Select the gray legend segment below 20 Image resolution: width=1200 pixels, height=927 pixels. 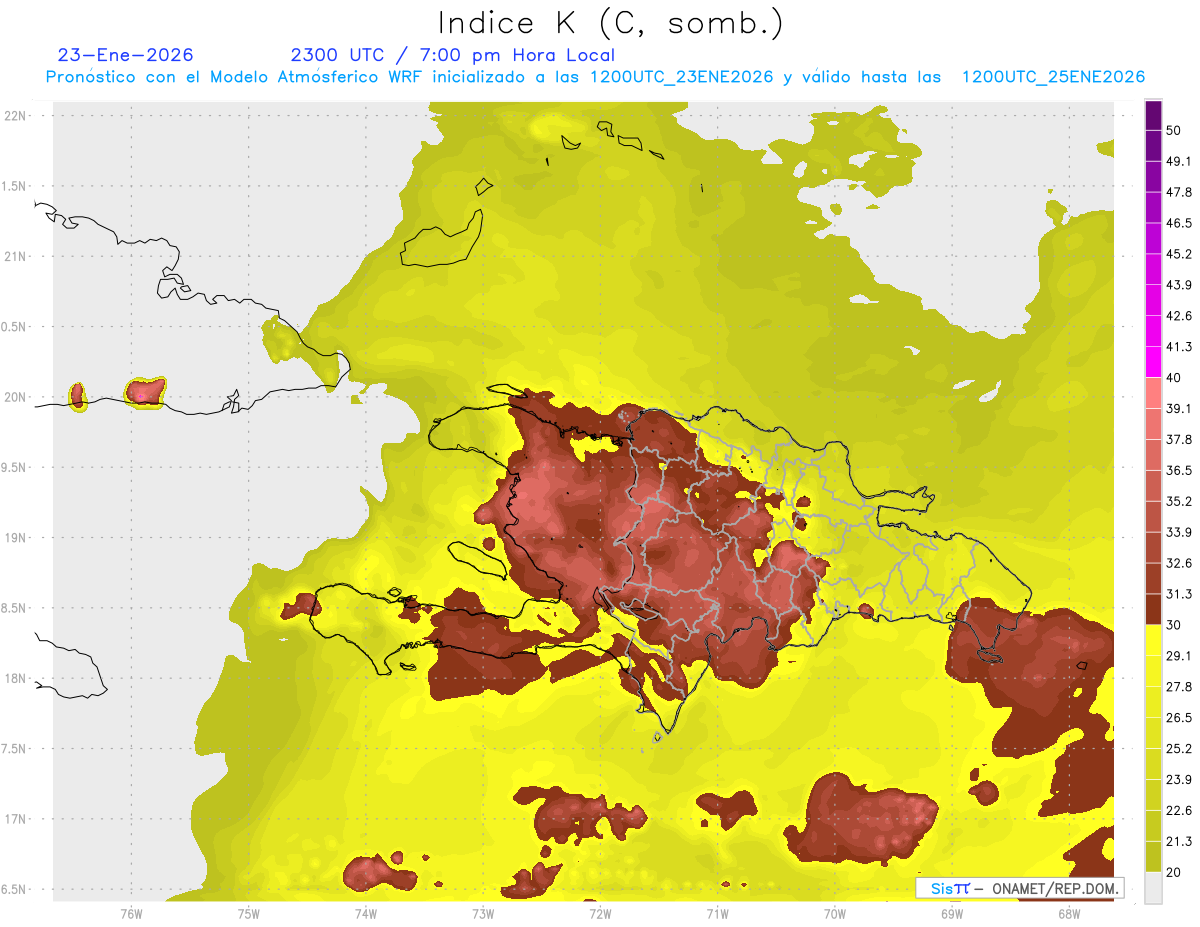tap(1153, 887)
